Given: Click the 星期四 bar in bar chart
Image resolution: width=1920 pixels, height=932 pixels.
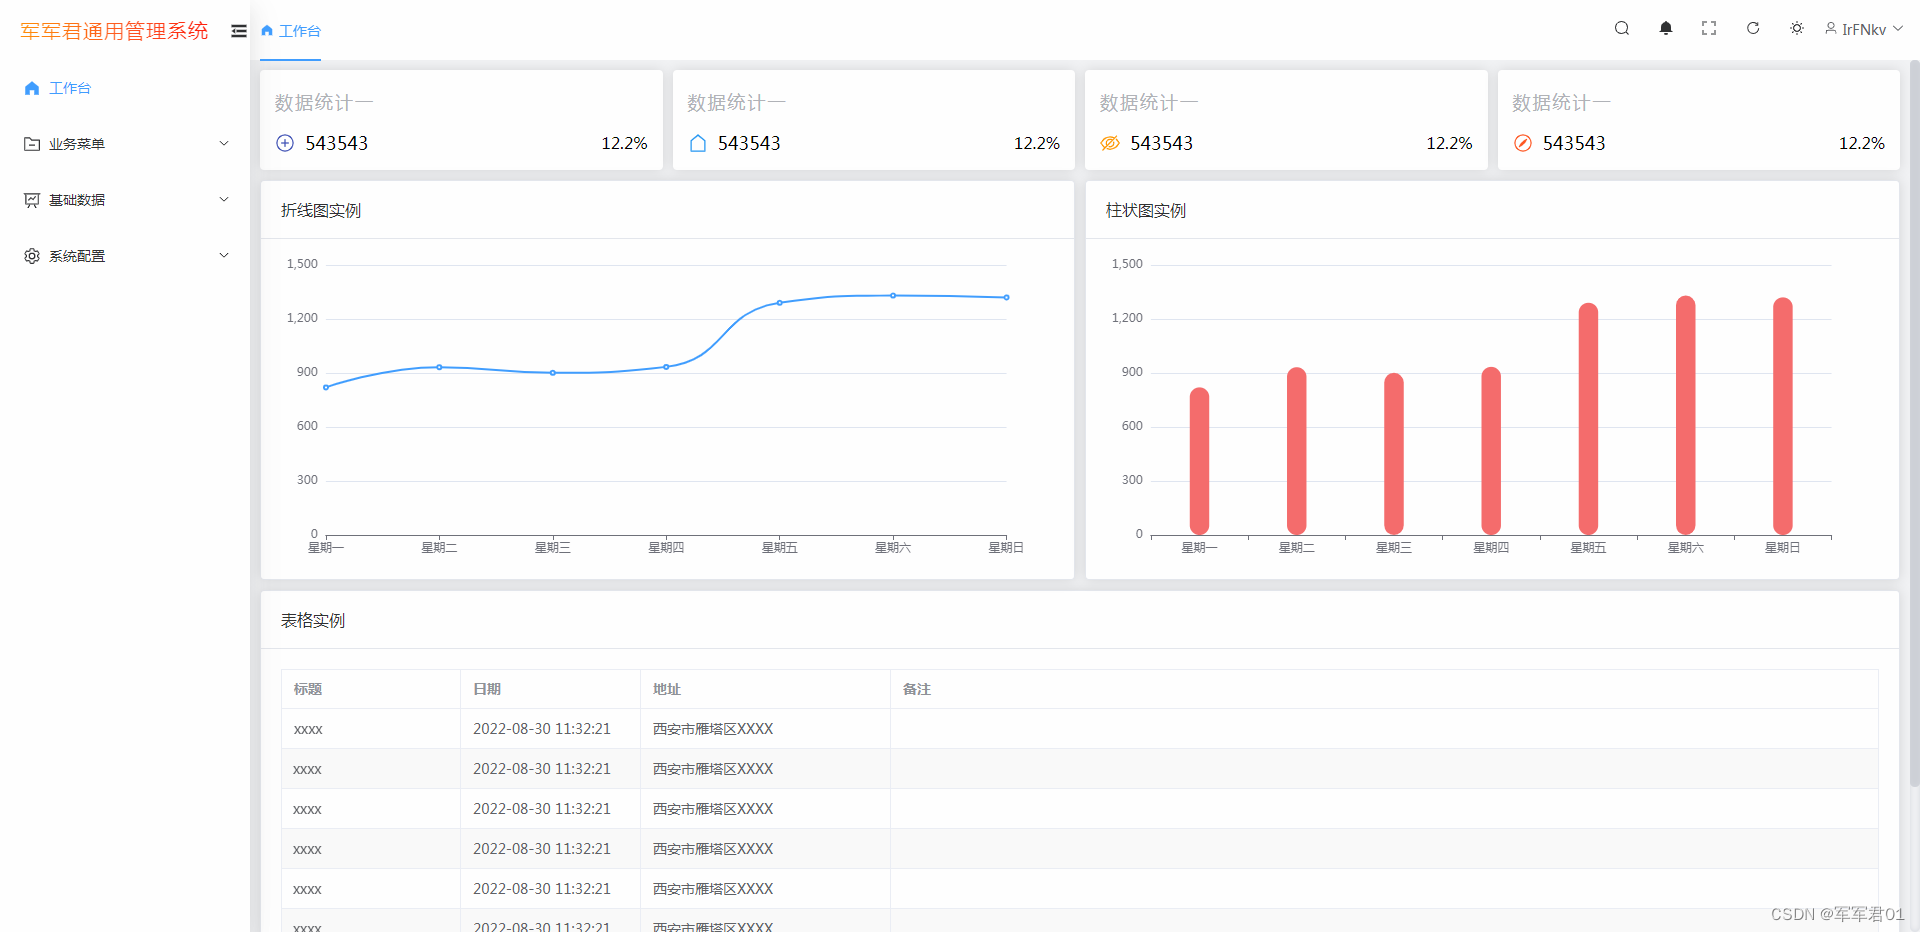Looking at the screenshot, I should click(1491, 451).
